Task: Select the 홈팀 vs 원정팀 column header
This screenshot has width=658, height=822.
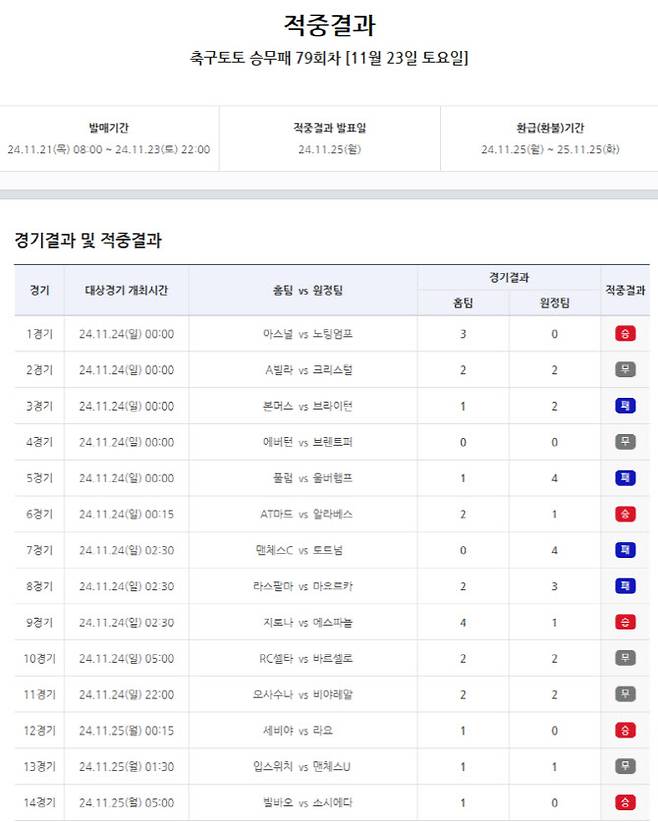Action: click(302, 290)
